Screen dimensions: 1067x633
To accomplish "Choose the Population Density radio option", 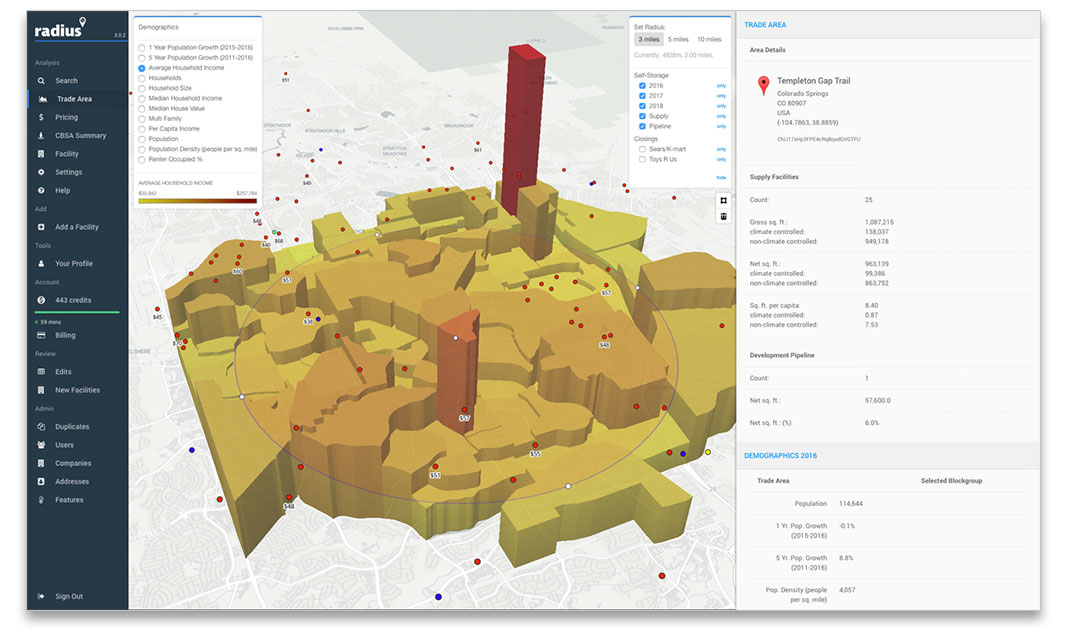I will tap(142, 149).
